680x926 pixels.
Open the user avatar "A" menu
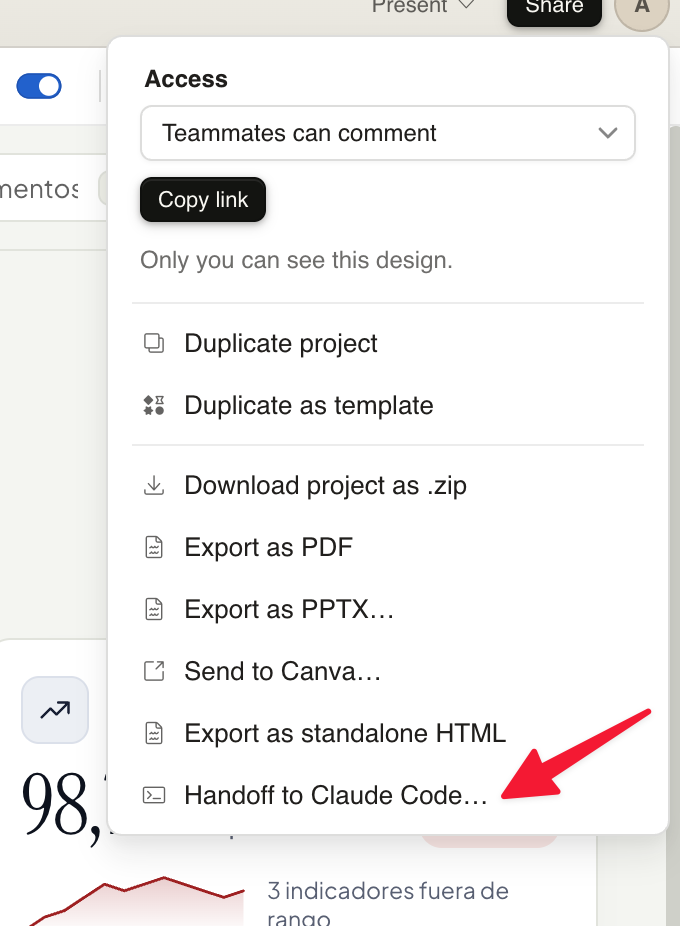click(641, 8)
